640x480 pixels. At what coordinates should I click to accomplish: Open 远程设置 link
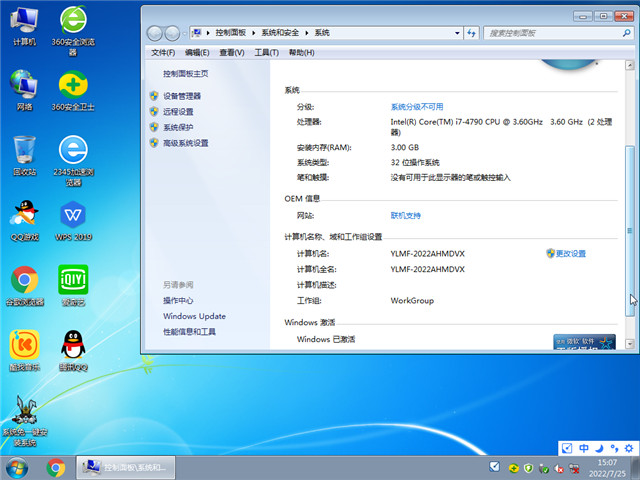point(178,111)
